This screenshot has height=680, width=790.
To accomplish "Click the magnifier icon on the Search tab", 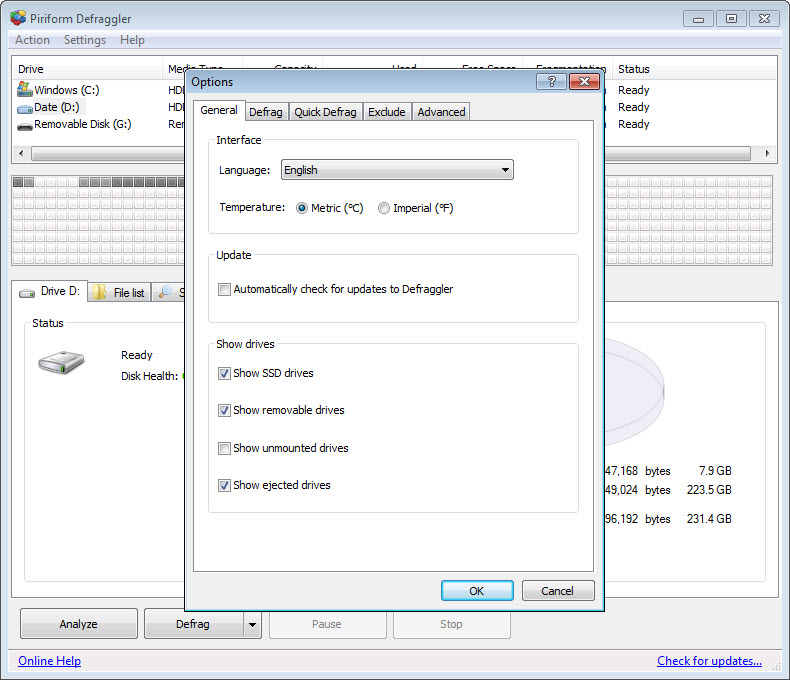I will point(165,292).
